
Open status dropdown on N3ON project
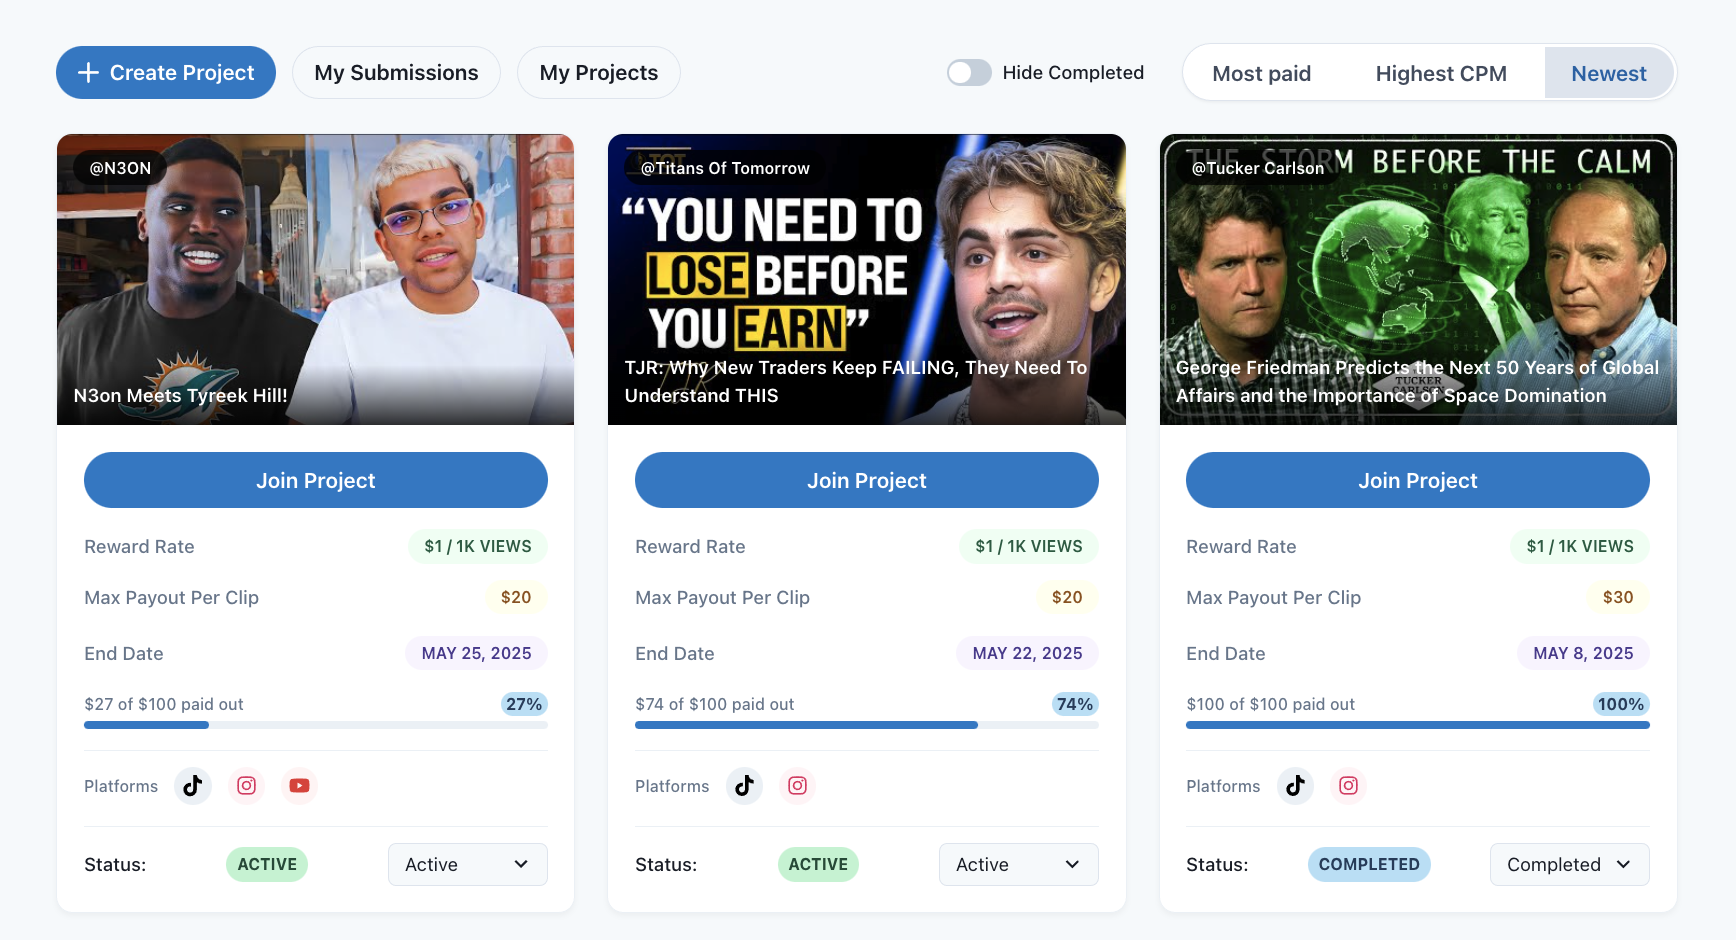tap(467, 865)
